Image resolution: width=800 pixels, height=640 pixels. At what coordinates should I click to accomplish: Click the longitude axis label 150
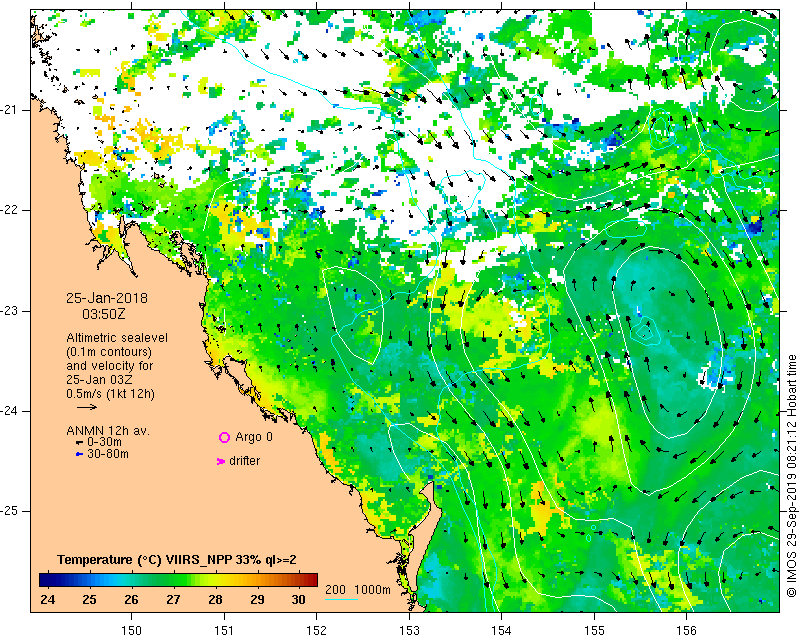coord(132,631)
